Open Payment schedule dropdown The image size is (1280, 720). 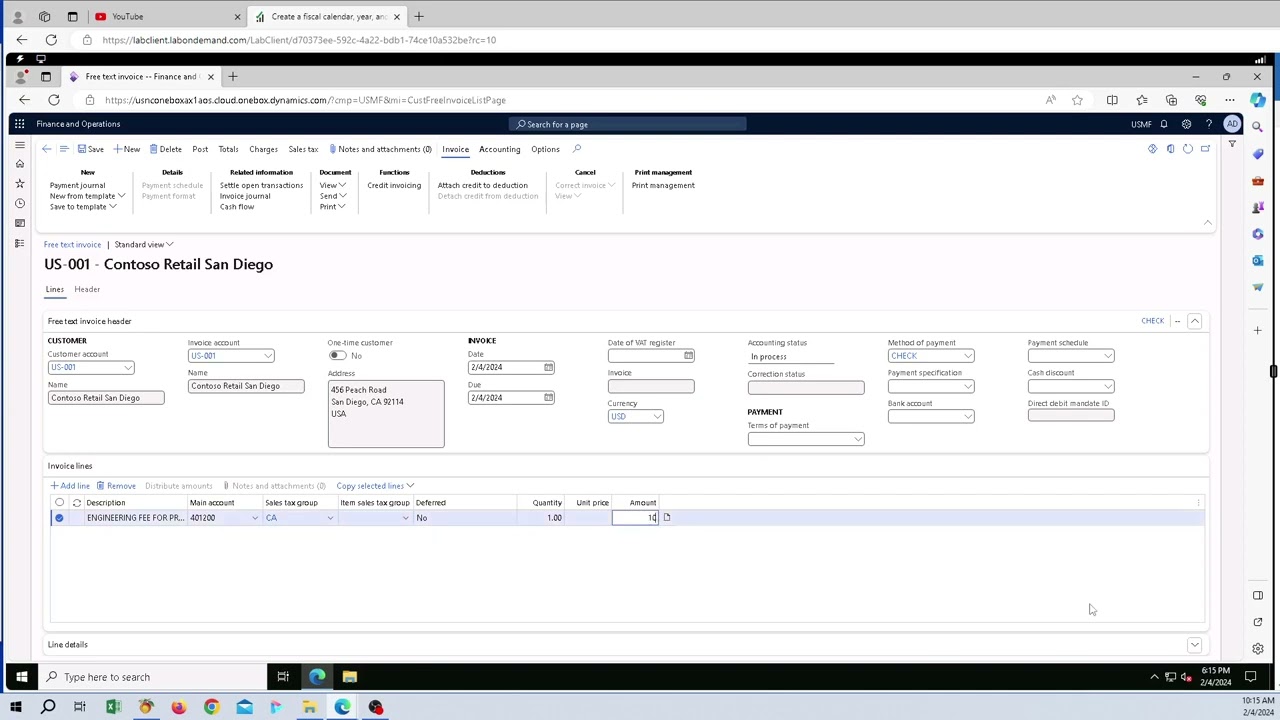1108,356
